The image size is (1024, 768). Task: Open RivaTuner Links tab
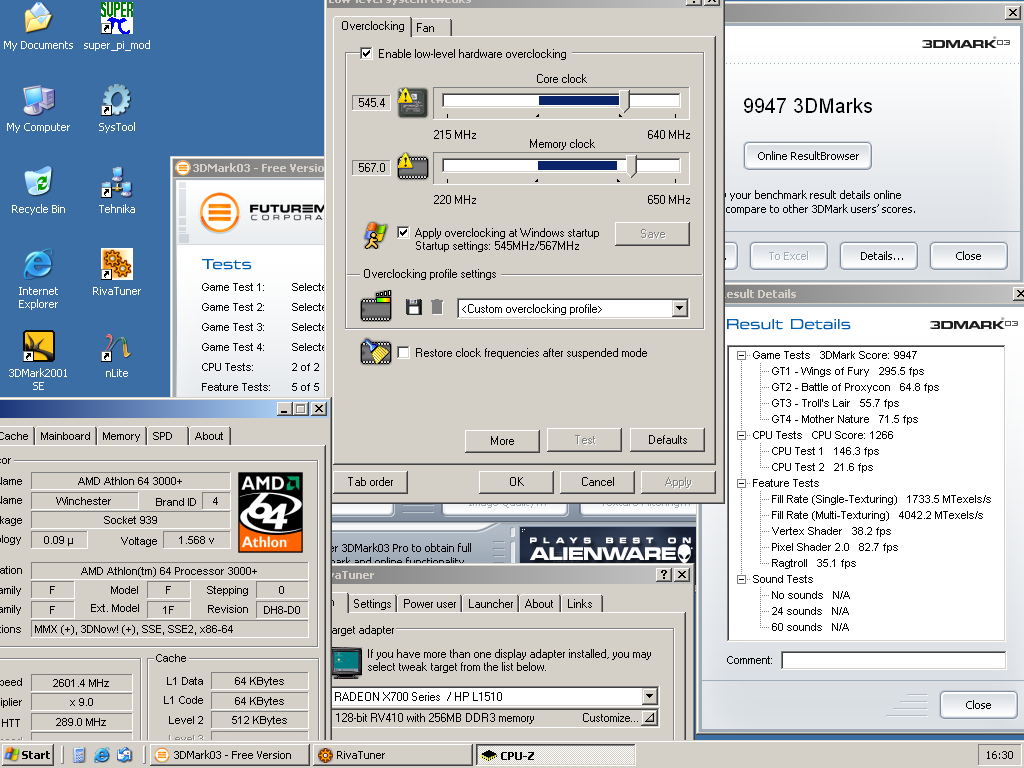pyautogui.click(x=580, y=603)
